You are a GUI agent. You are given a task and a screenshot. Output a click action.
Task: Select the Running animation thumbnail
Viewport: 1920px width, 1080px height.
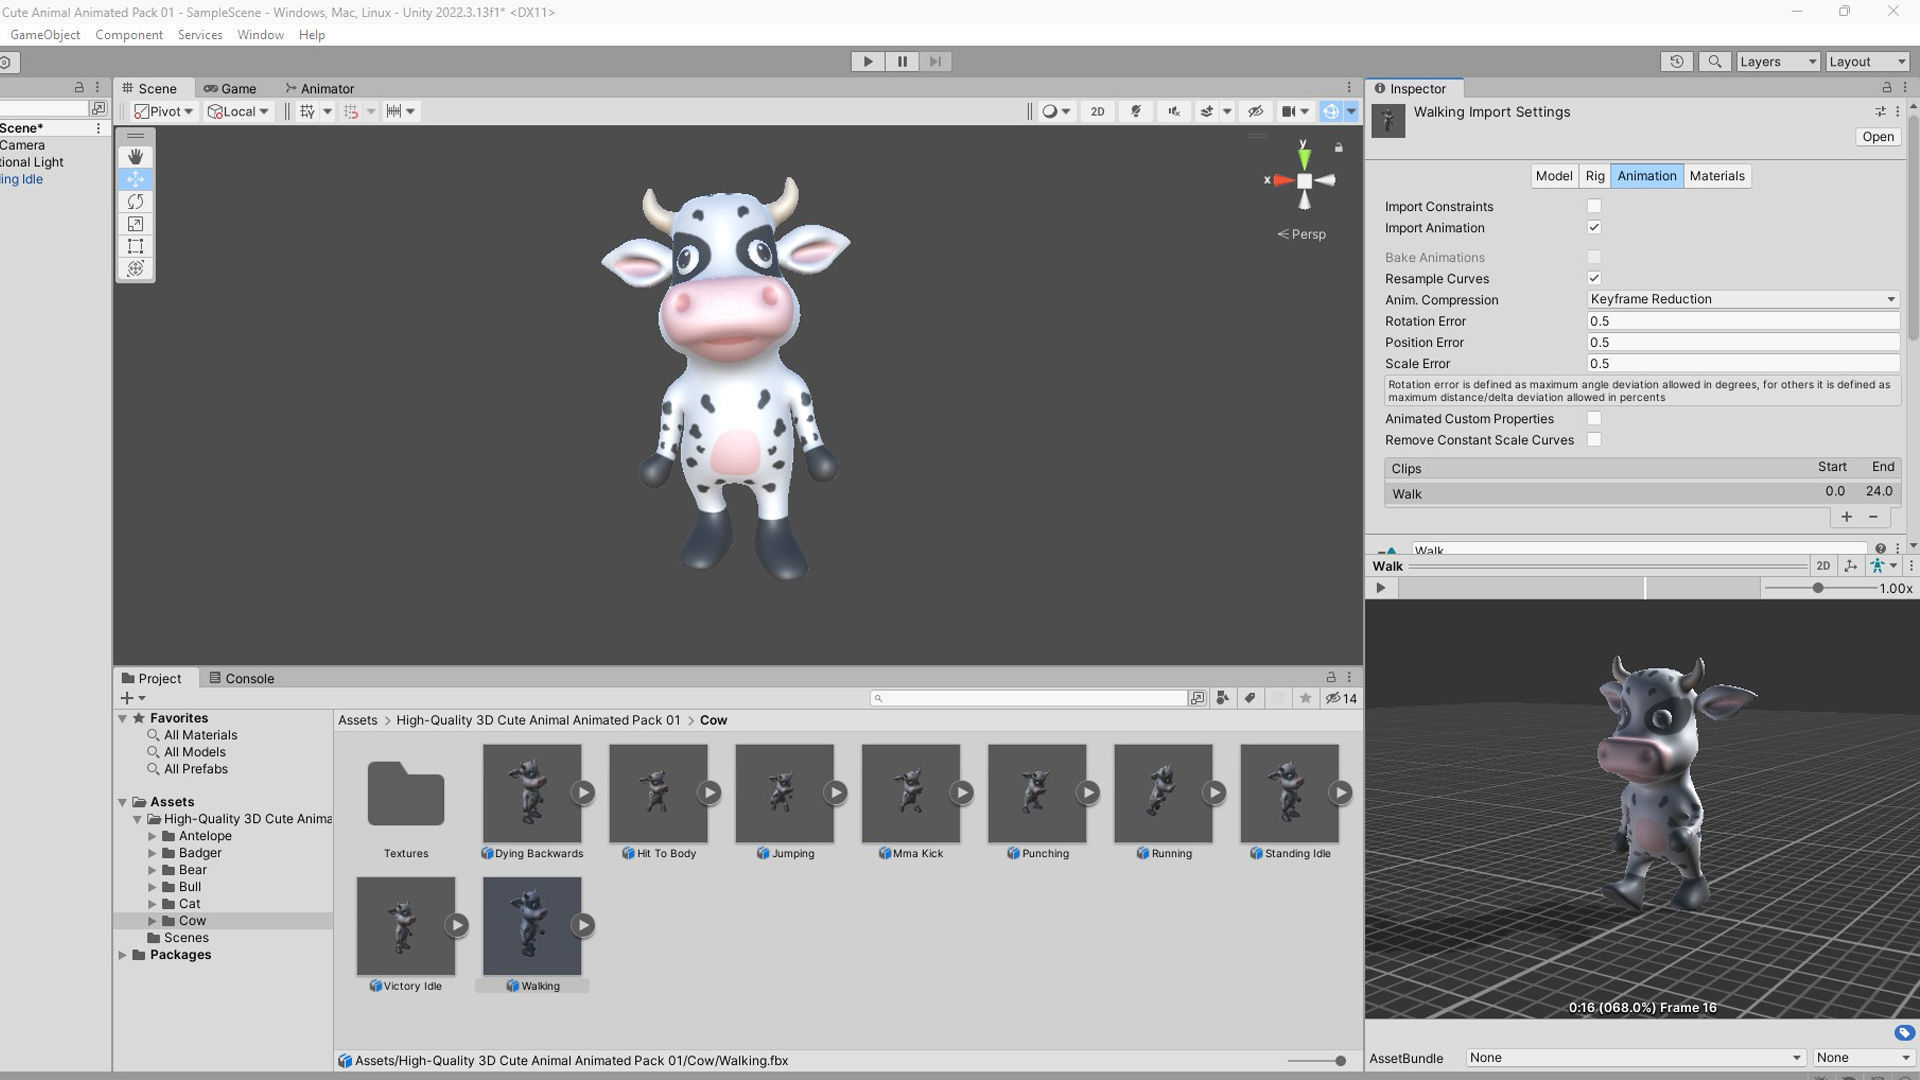[1162, 793]
